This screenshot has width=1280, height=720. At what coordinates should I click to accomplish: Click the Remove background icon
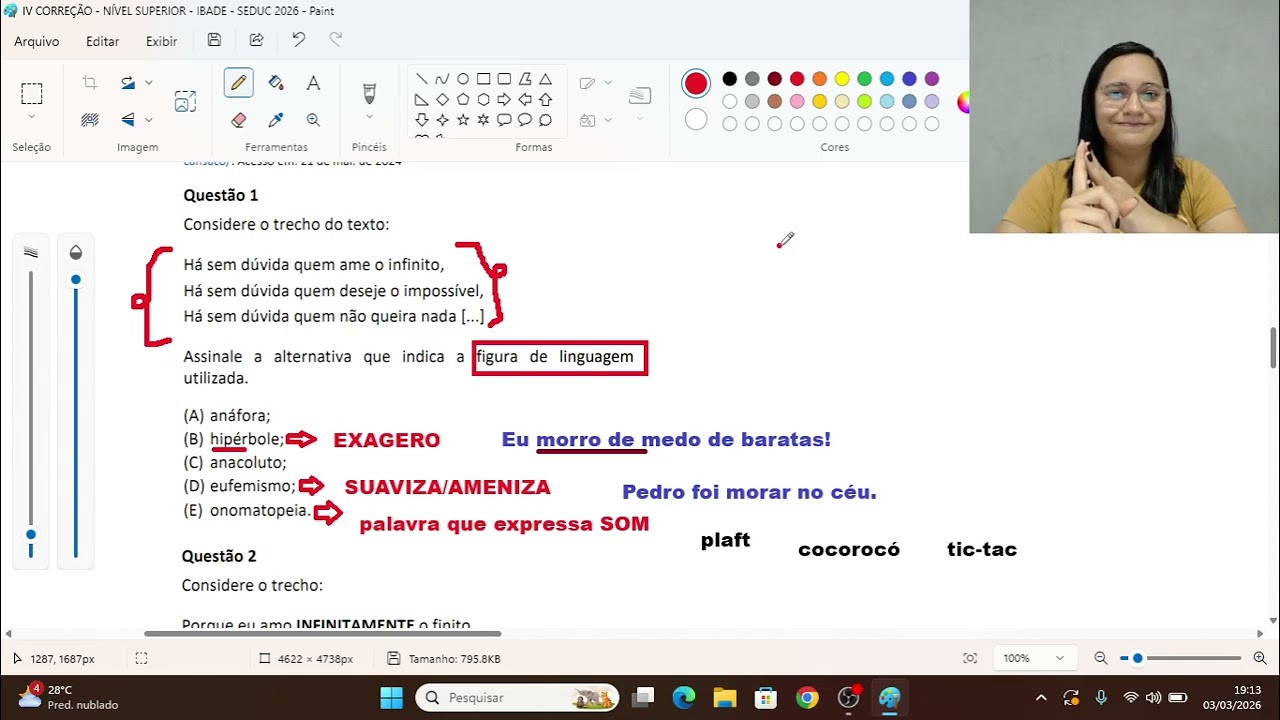click(90, 120)
